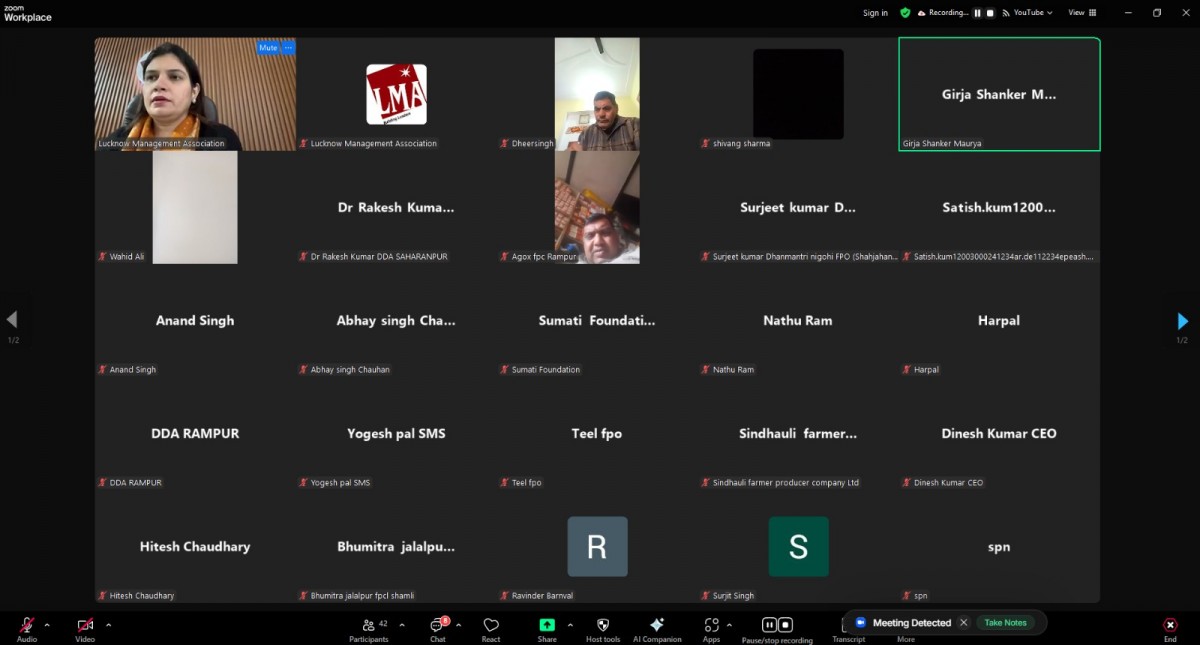This screenshot has width=1200, height=645.
Task: Click the Meeting Detected Zoom icon
Action: point(860,622)
